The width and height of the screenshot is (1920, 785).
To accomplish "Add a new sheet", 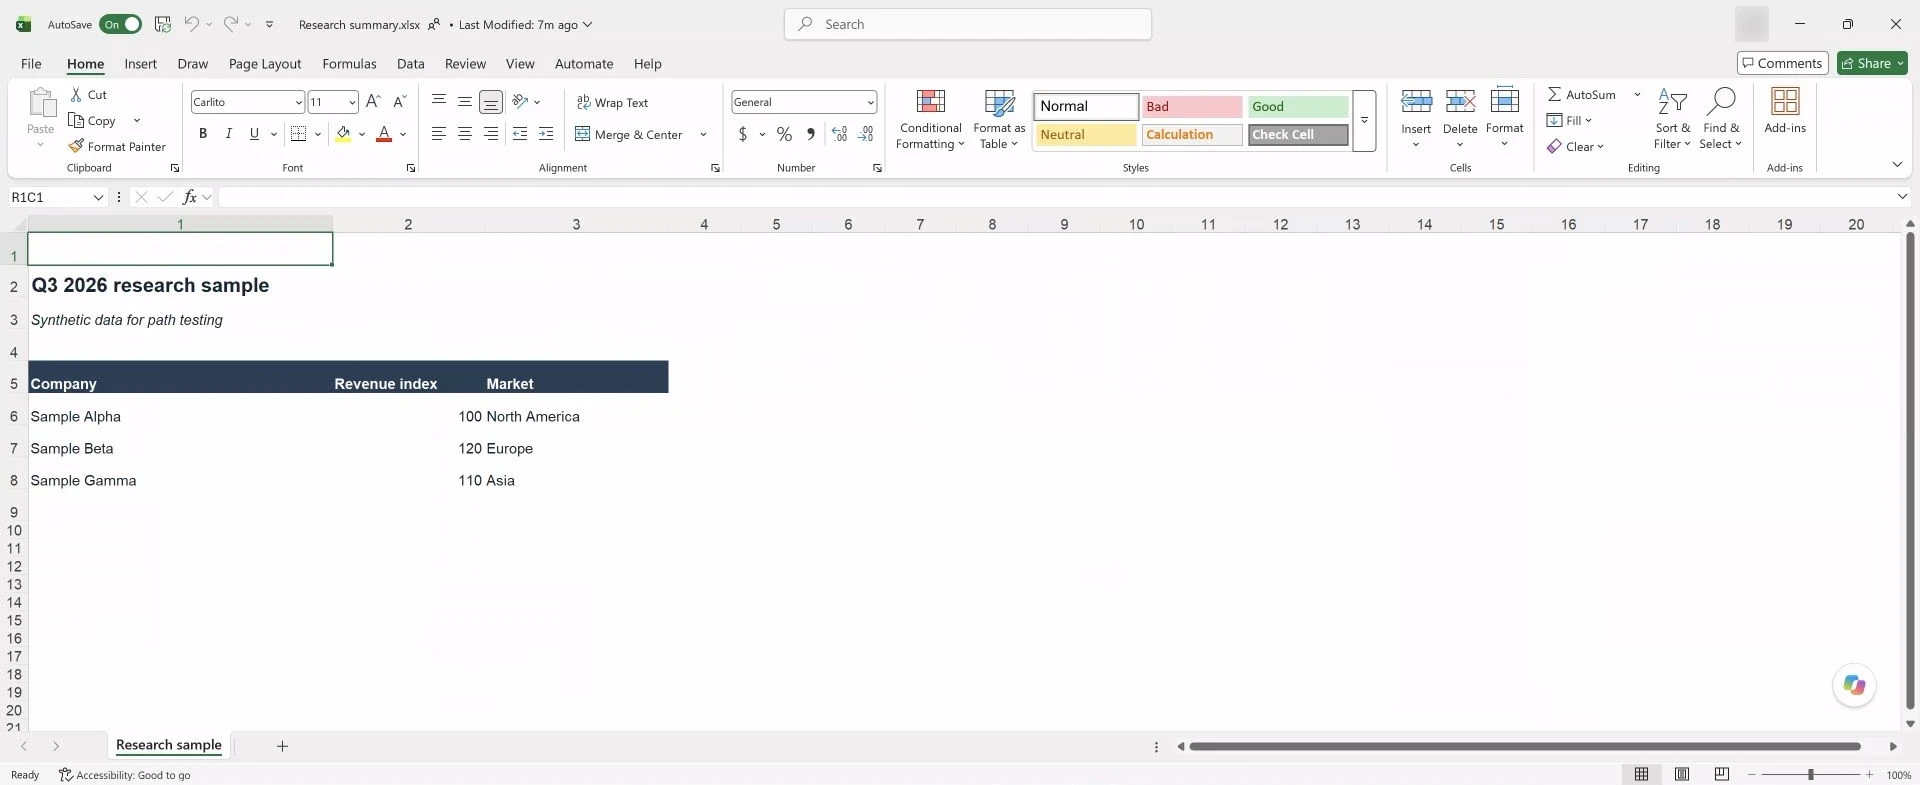I will click(x=282, y=746).
